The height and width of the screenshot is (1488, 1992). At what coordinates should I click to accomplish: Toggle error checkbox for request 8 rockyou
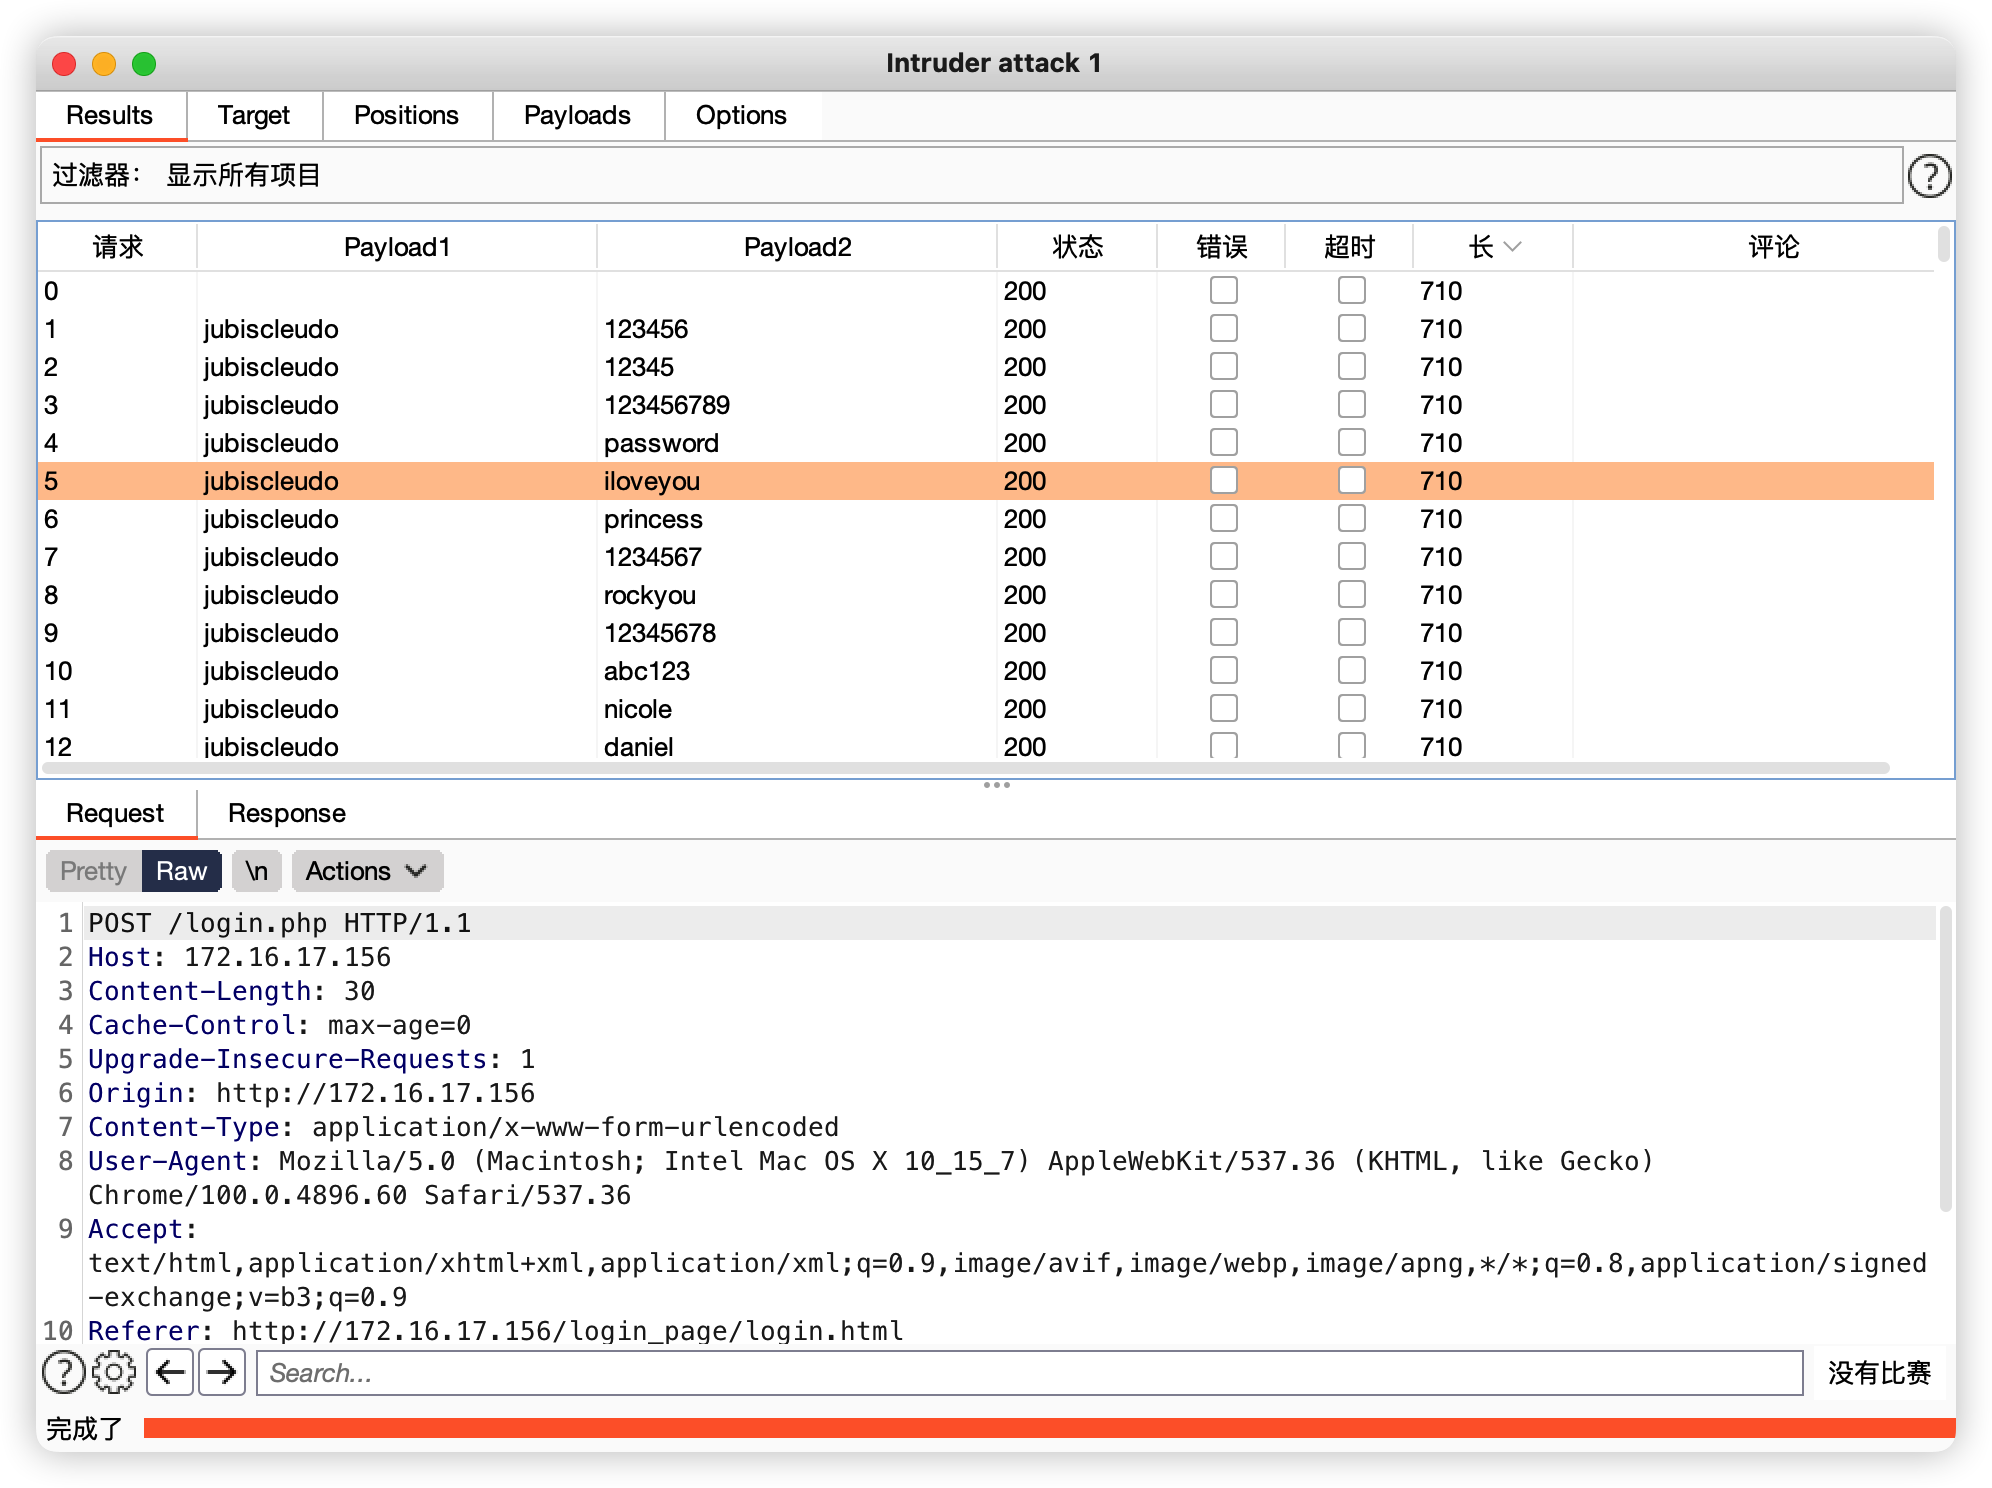[x=1223, y=595]
